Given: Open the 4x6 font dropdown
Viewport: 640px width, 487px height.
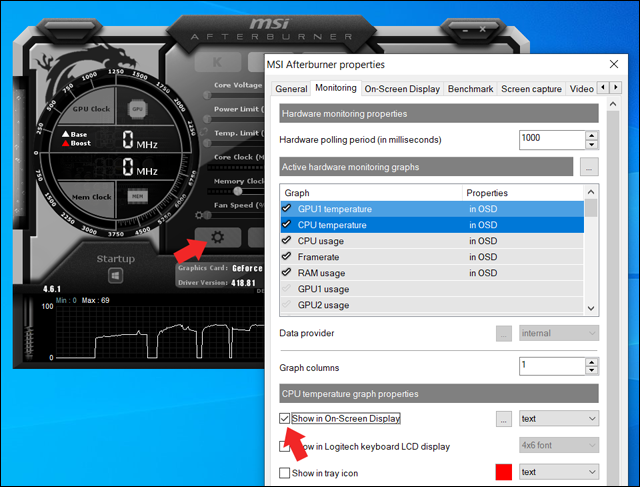Looking at the screenshot, I should pos(559,445).
